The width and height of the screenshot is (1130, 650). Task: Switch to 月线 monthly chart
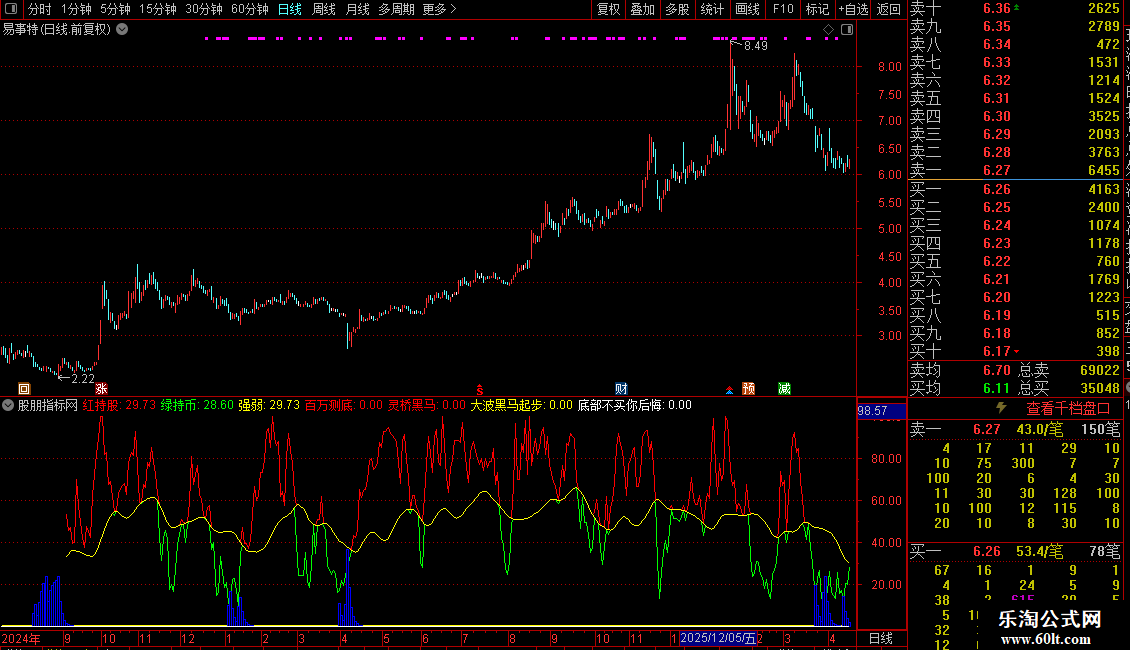coord(357,9)
